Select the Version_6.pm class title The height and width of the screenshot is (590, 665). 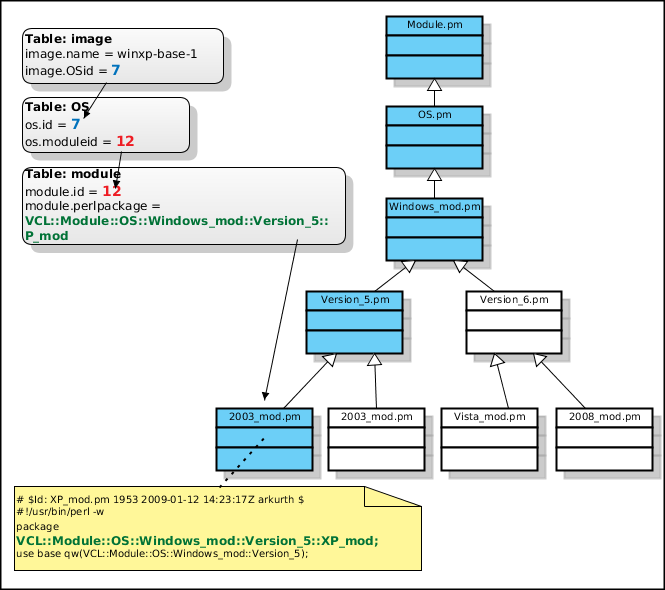[x=514, y=299]
